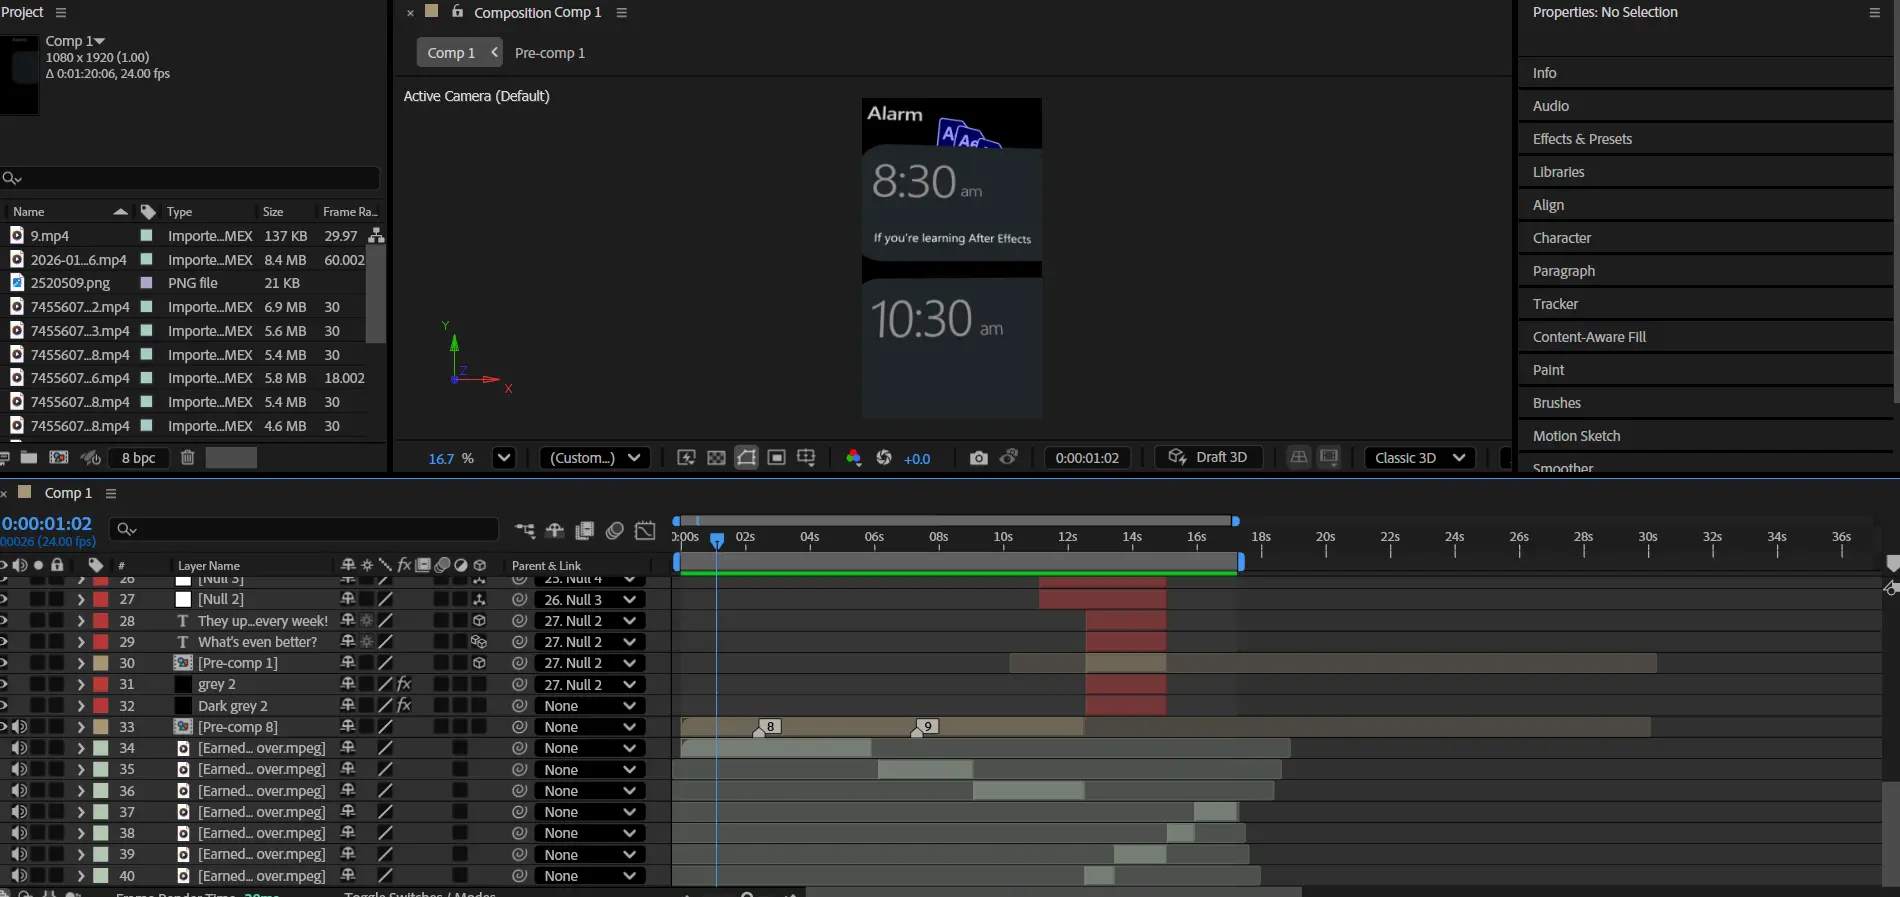Expand layer 30 Pre-comp 1 properties

click(81, 663)
